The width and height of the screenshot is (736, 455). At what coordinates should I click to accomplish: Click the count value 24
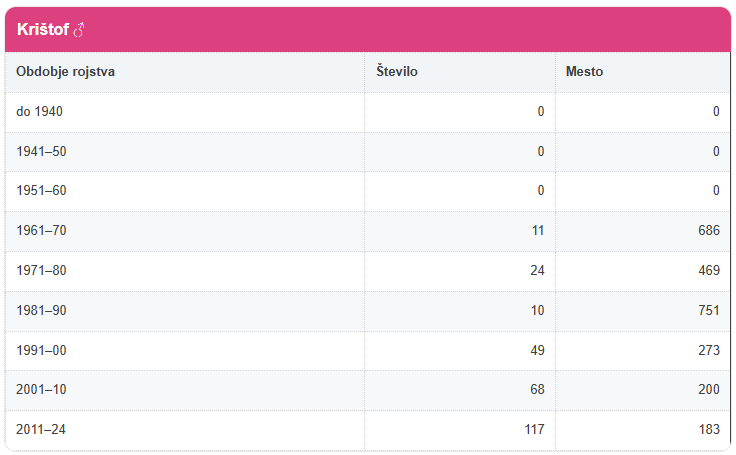pyautogui.click(x=537, y=270)
